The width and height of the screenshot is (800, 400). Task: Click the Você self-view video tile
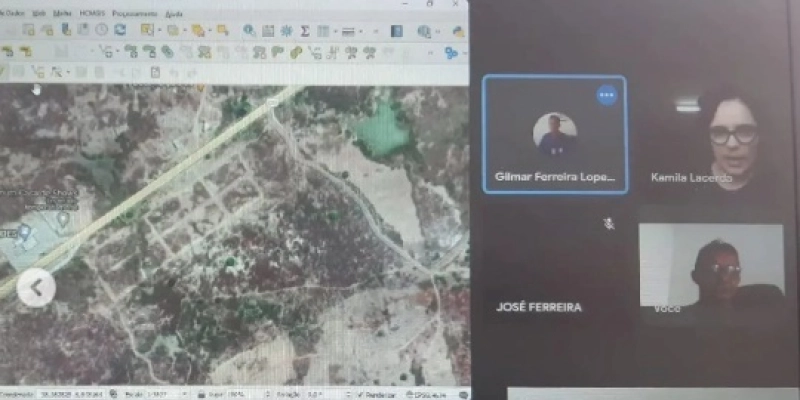pos(711,272)
